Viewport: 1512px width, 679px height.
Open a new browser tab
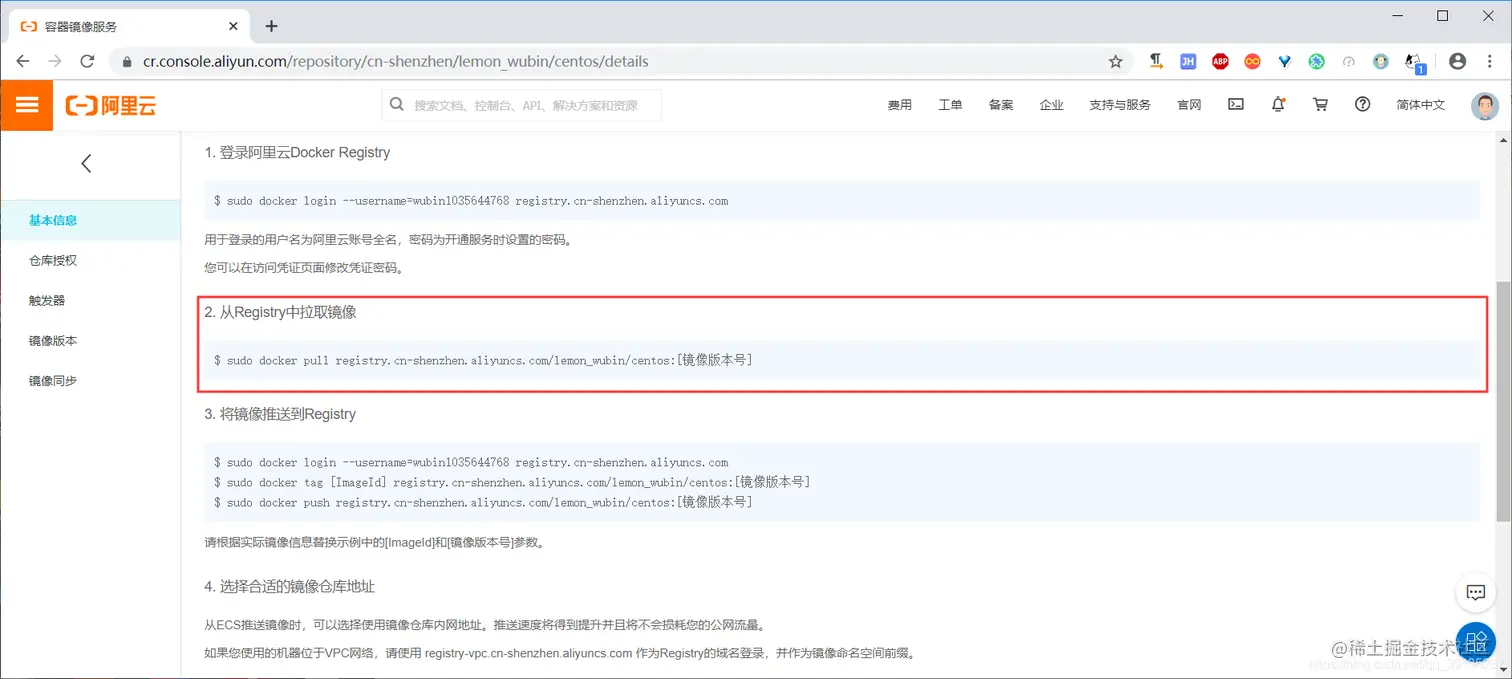coord(271,26)
